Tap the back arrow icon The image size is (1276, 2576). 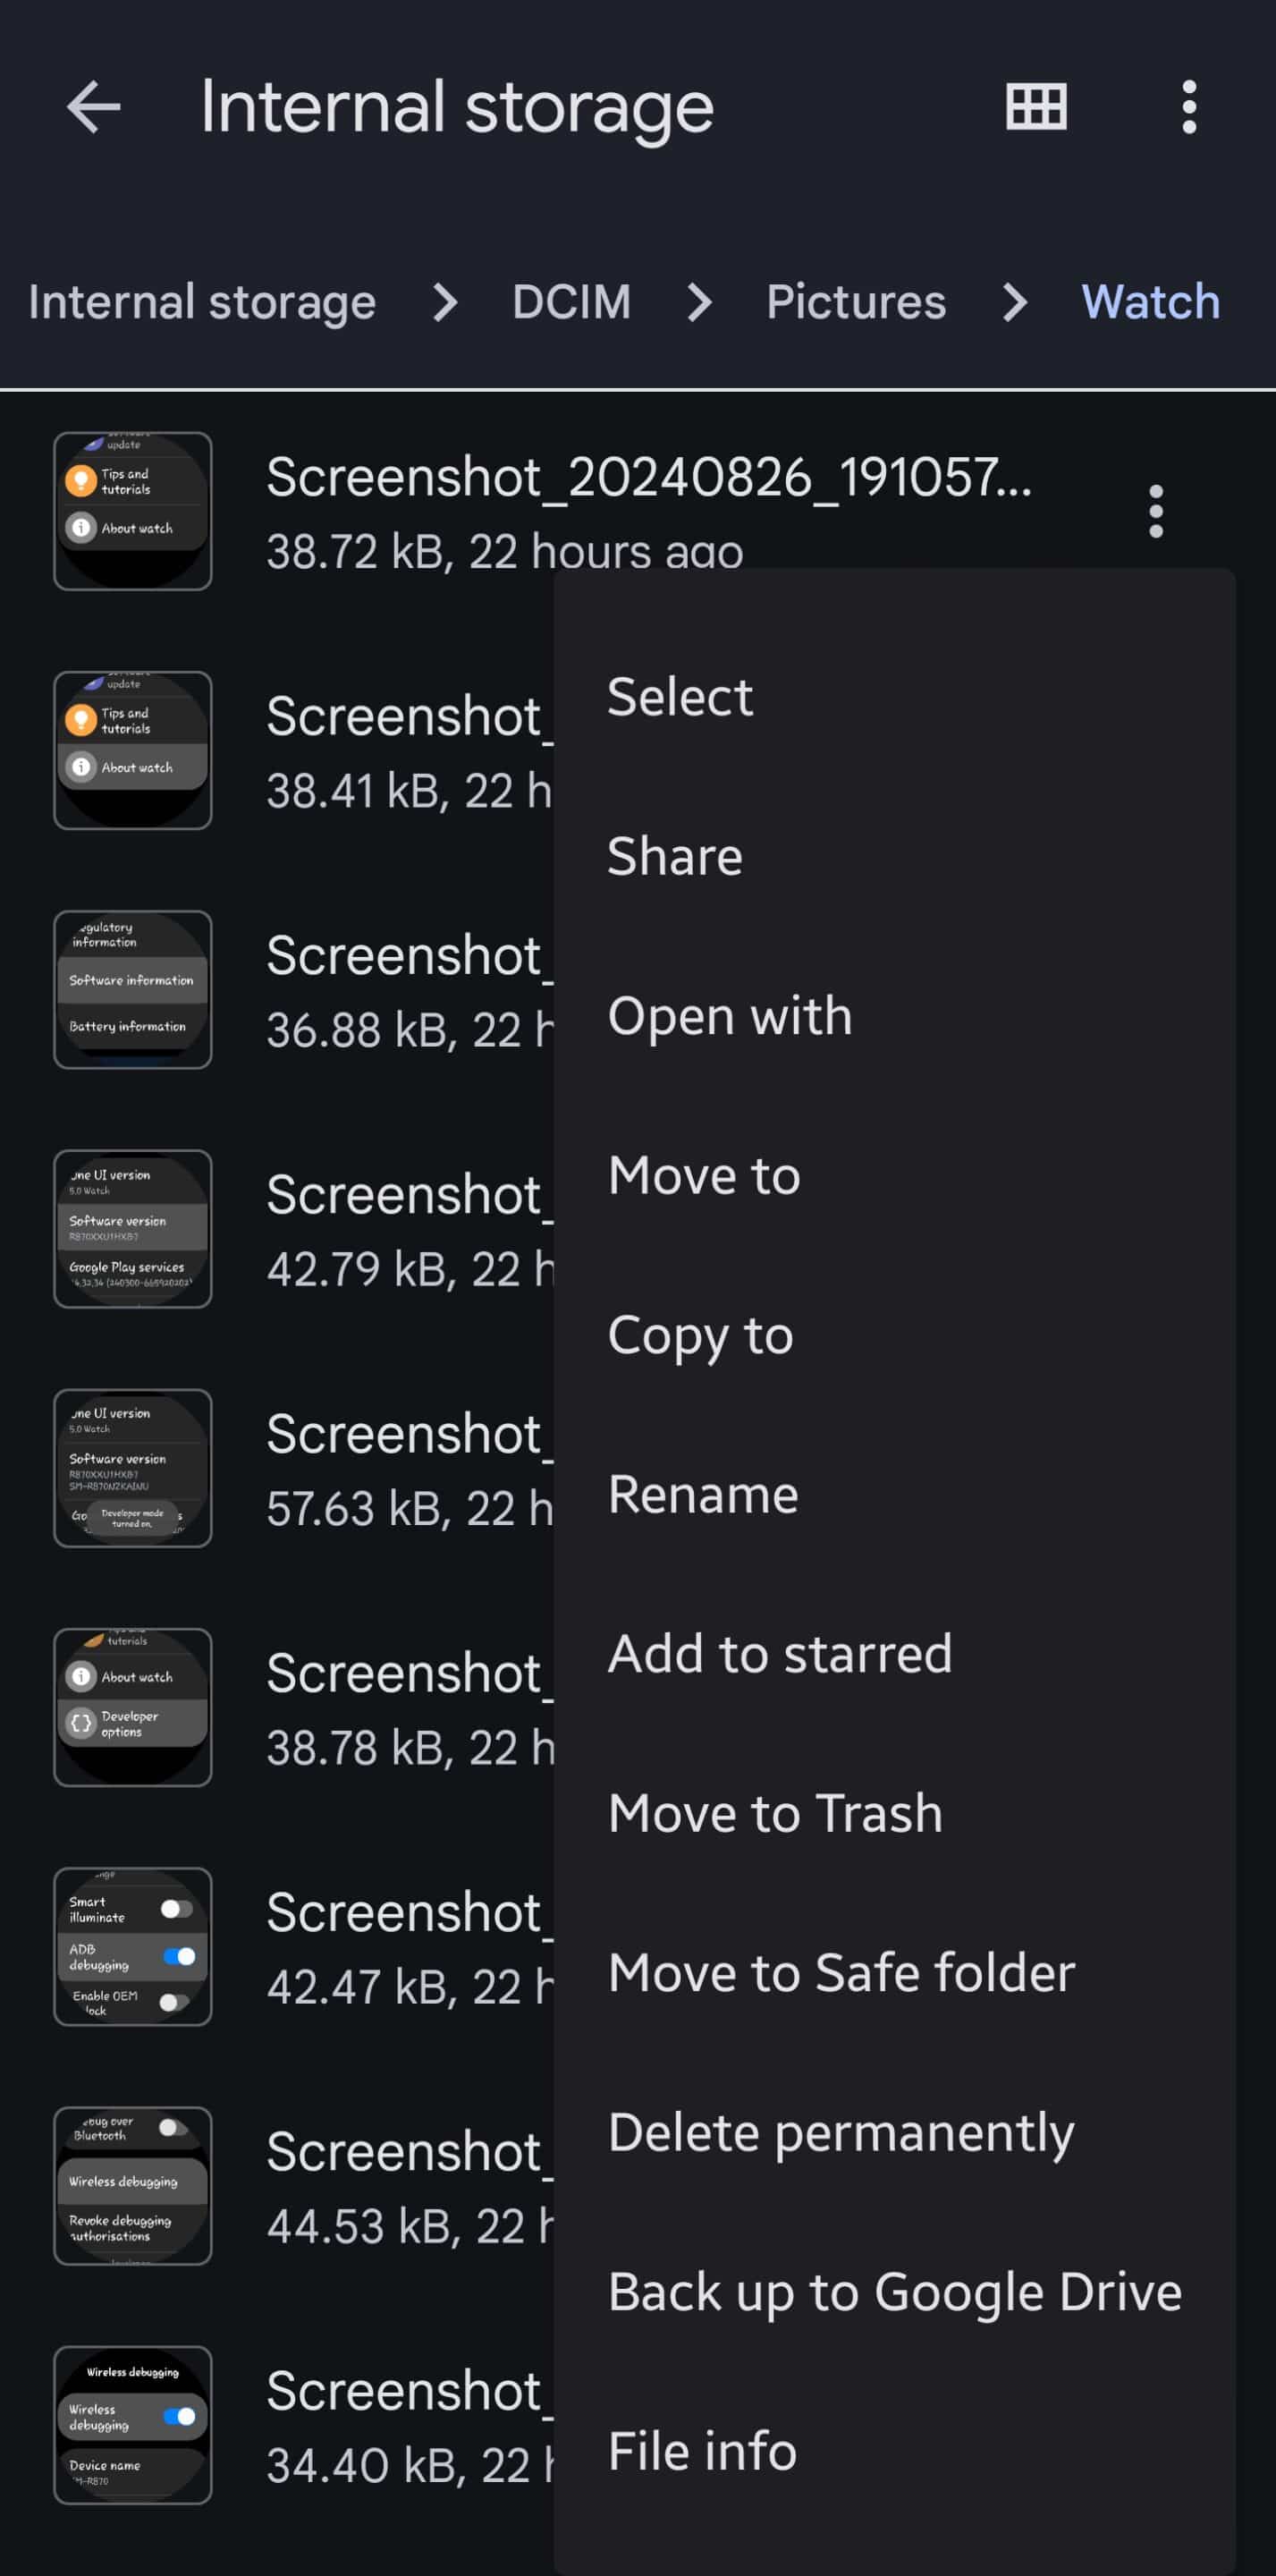click(x=94, y=107)
